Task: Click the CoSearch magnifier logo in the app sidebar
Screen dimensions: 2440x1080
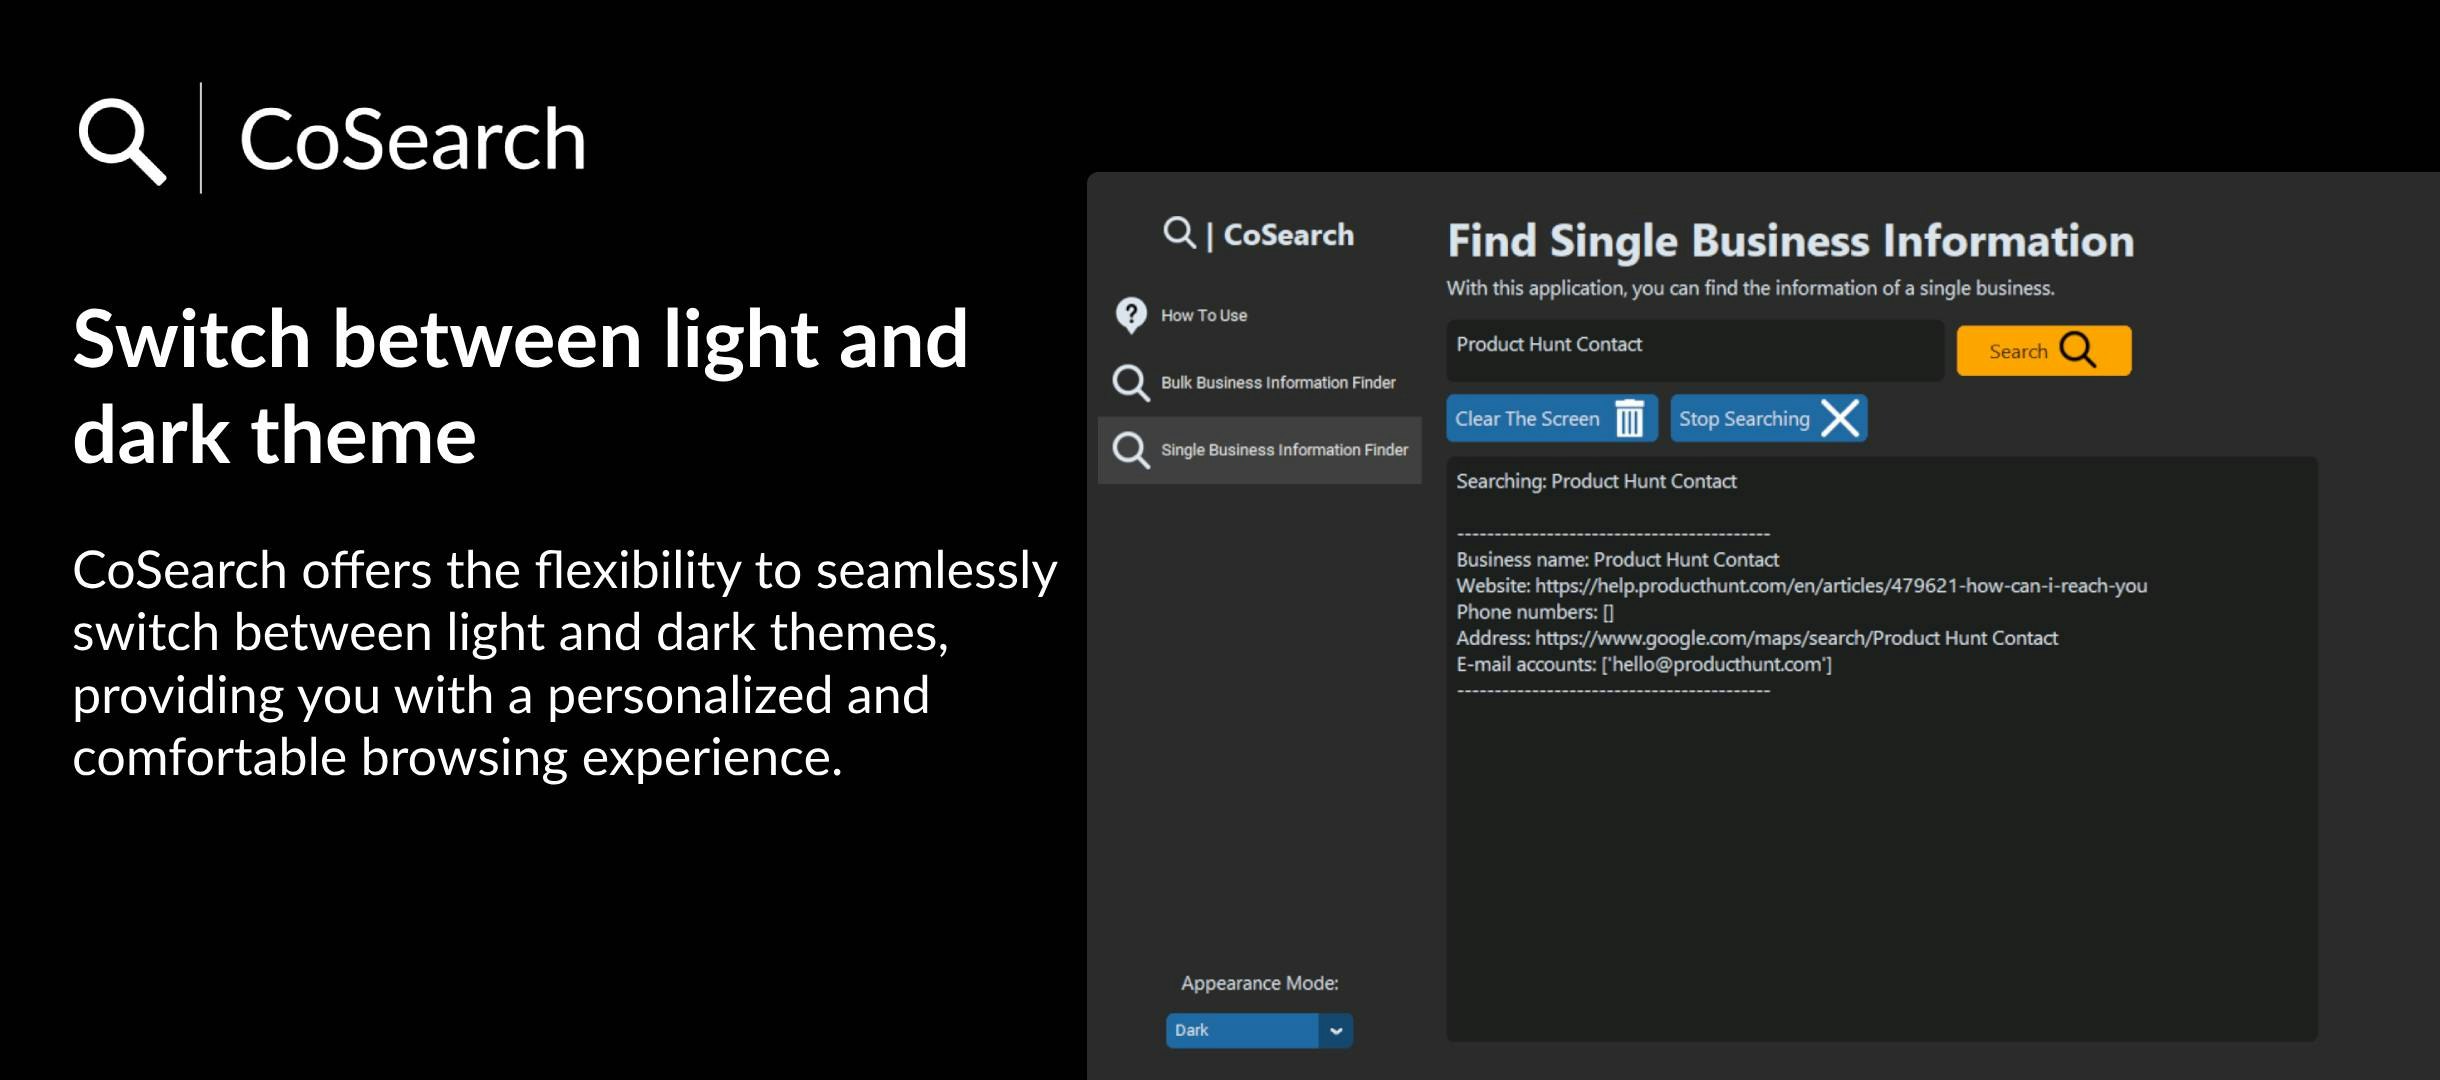Action: tap(1179, 232)
